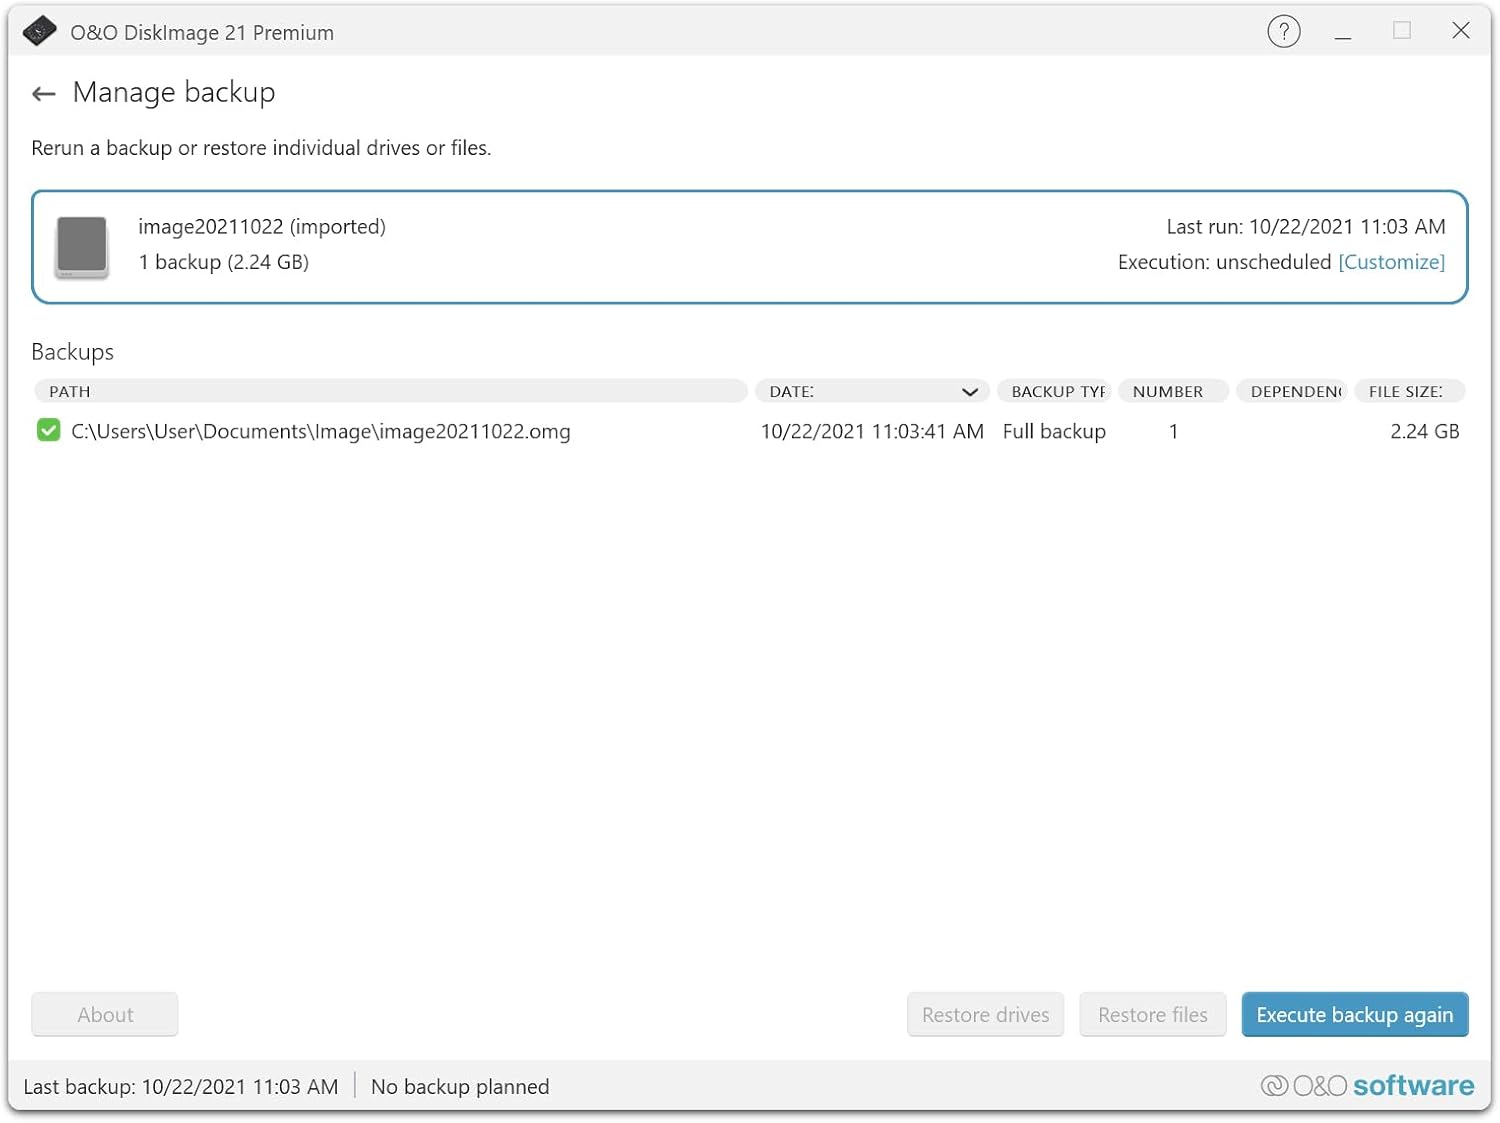
Task: Click the No backup planned status text
Action: point(460,1086)
